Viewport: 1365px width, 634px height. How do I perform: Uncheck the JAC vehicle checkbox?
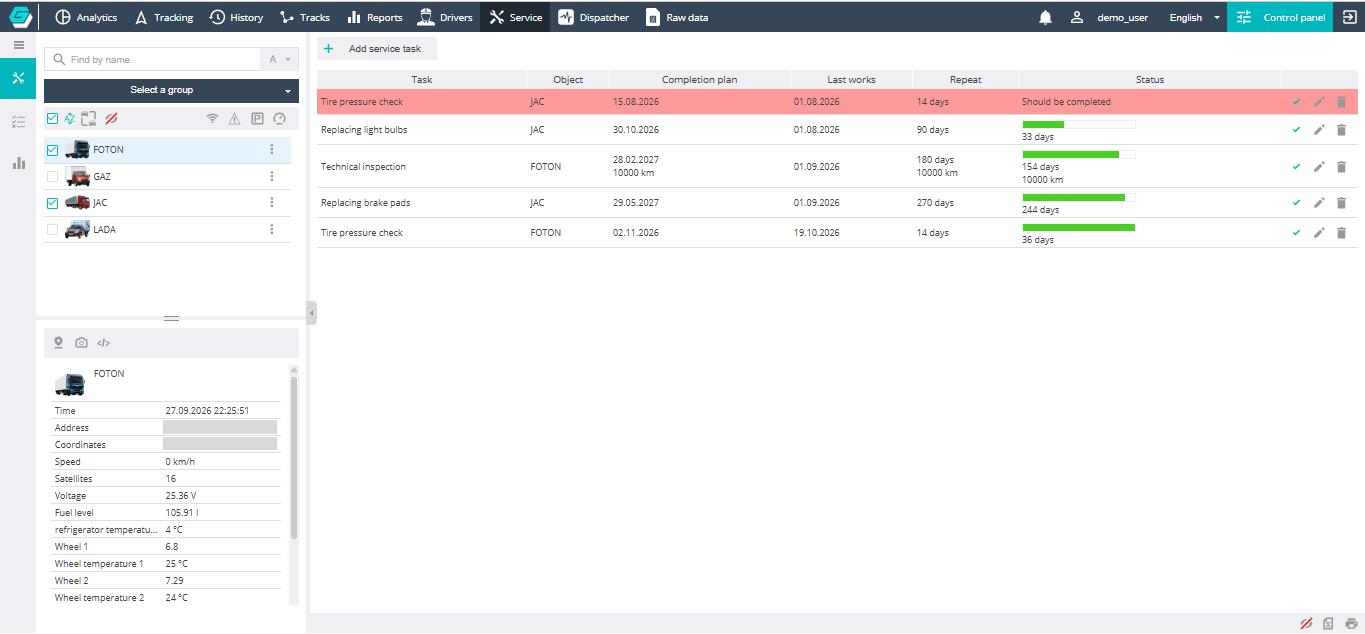point(53,203)
